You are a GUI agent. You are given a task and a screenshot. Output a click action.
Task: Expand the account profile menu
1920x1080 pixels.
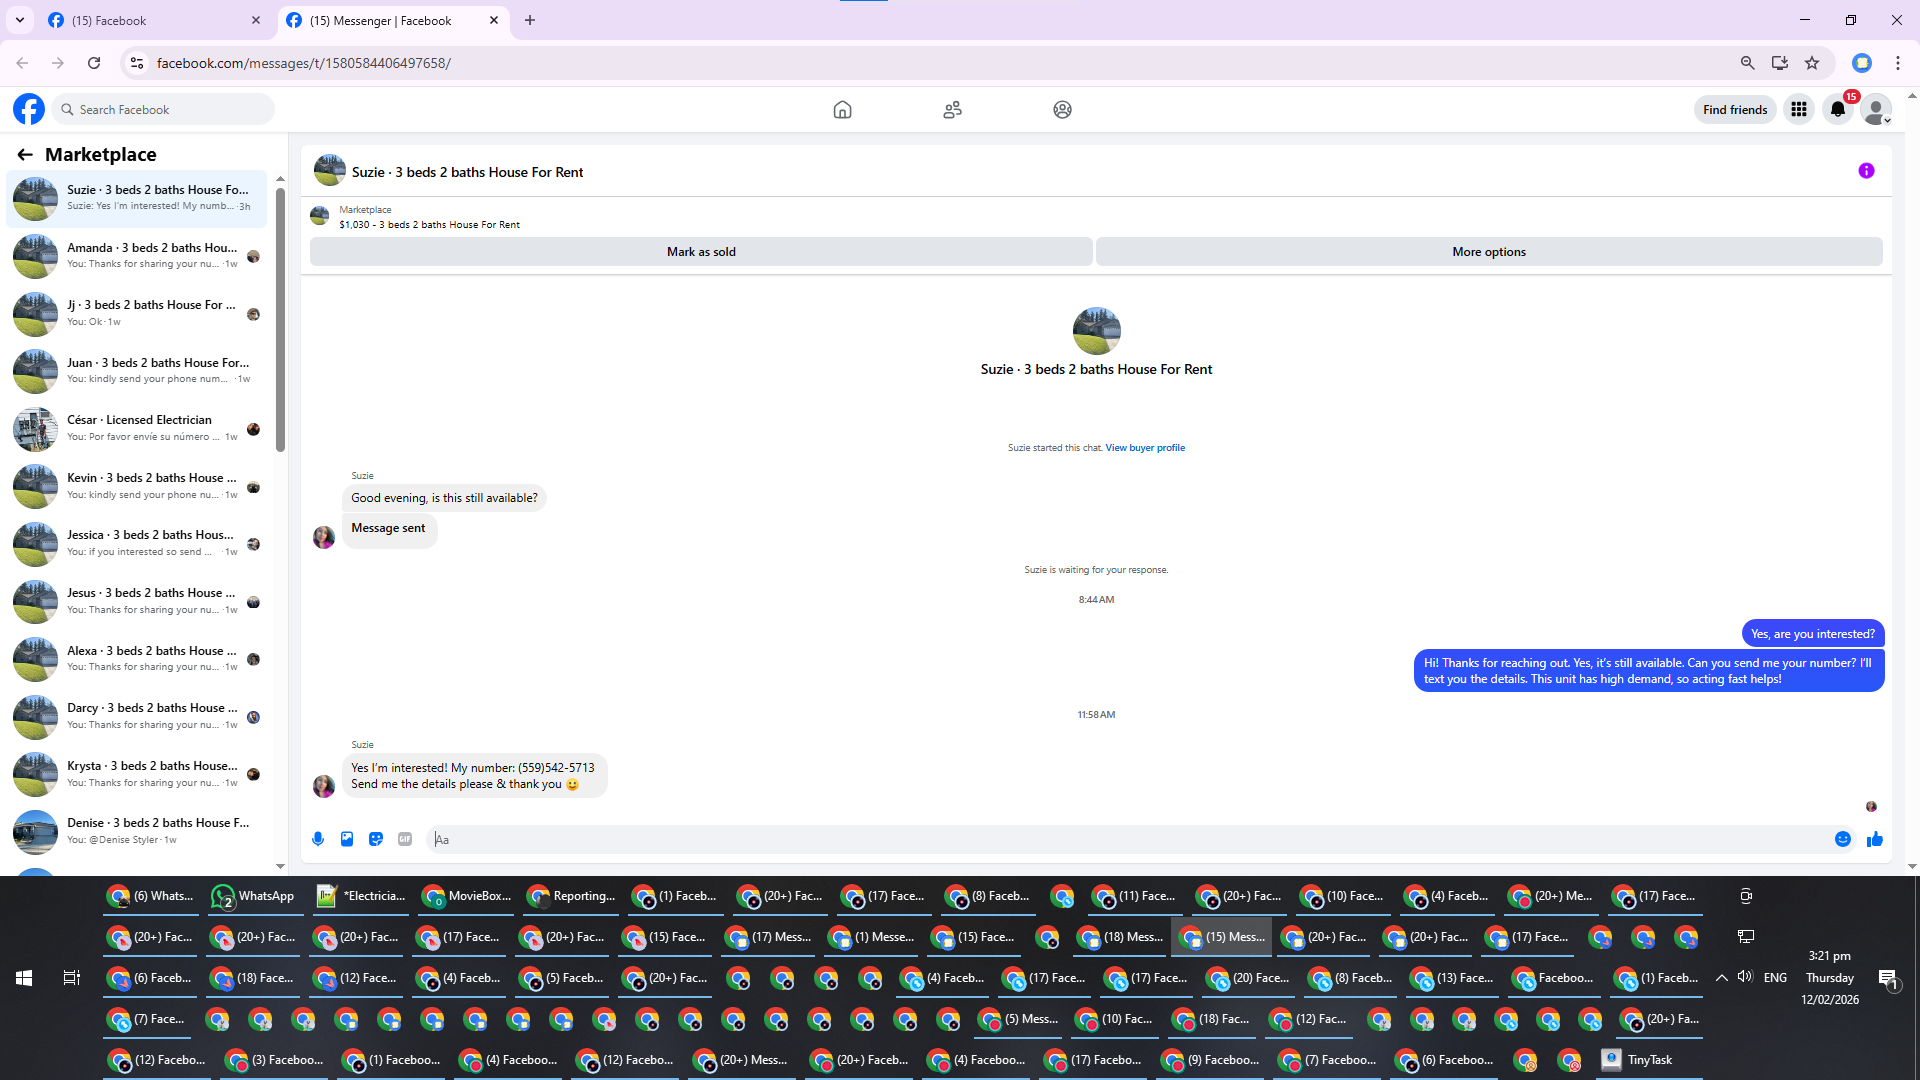point(1877,110)
